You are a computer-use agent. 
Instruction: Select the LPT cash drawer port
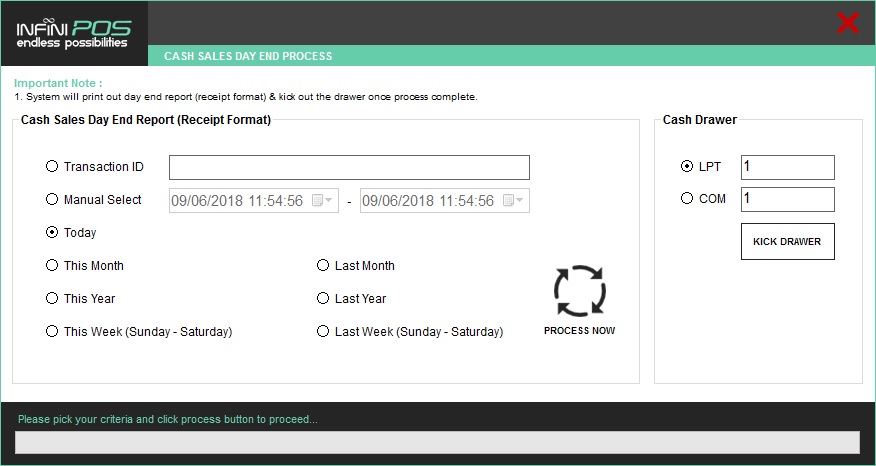click(x=687, y=167)
